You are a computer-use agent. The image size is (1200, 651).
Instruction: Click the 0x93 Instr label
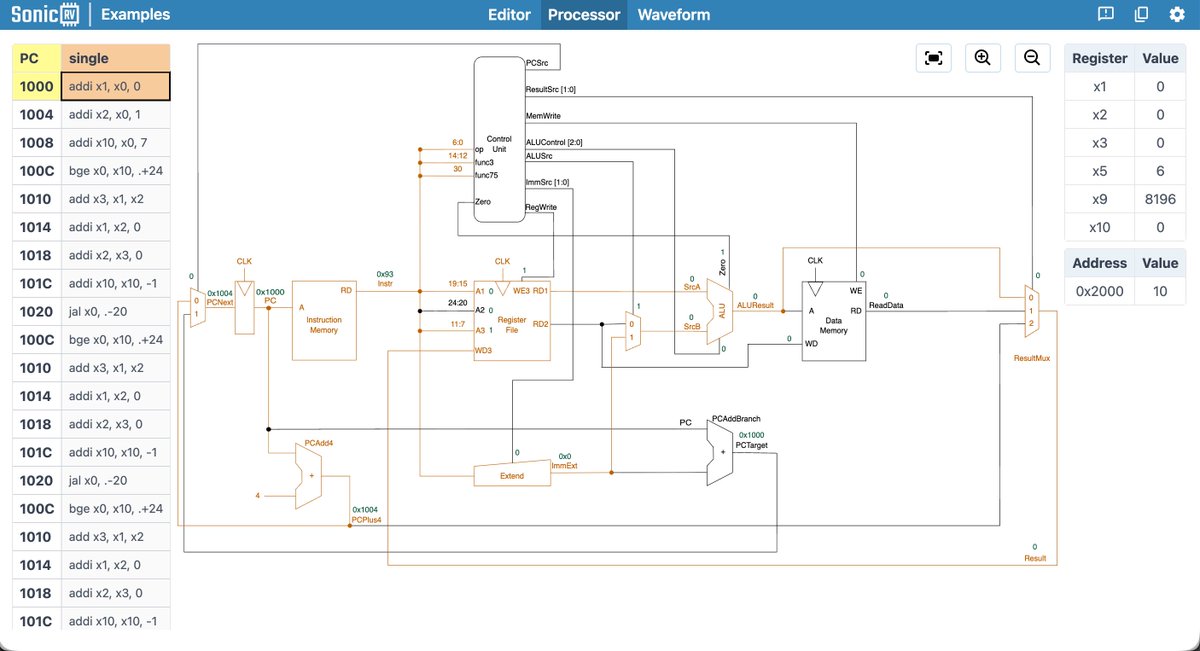click(x=385, y=278)
